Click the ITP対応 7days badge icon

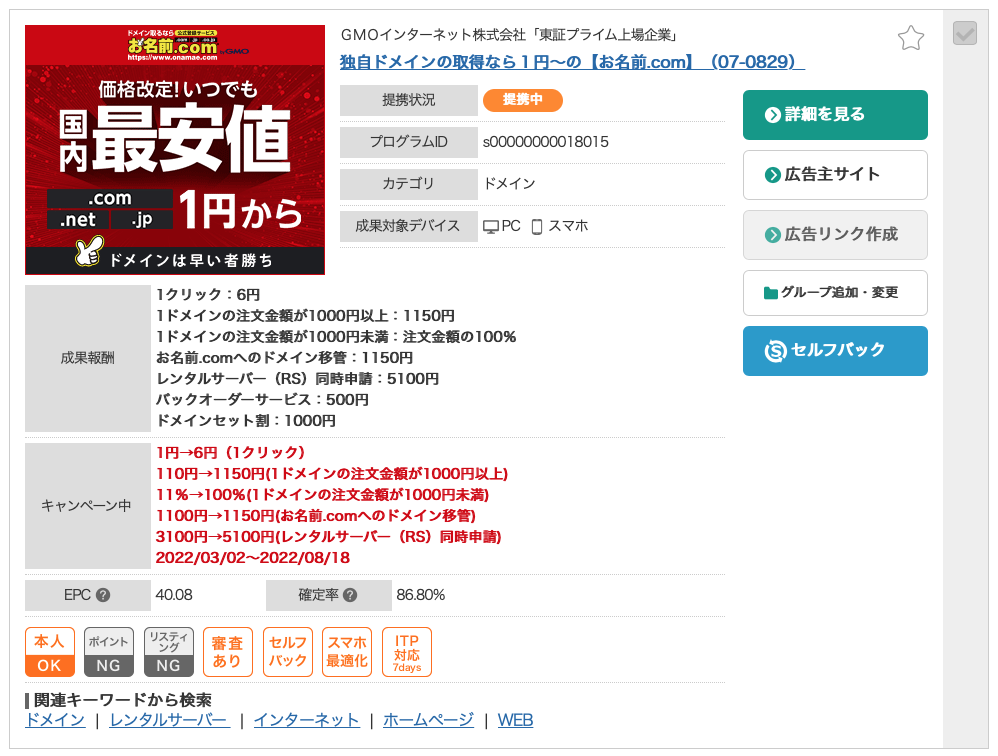click(407, 652)
